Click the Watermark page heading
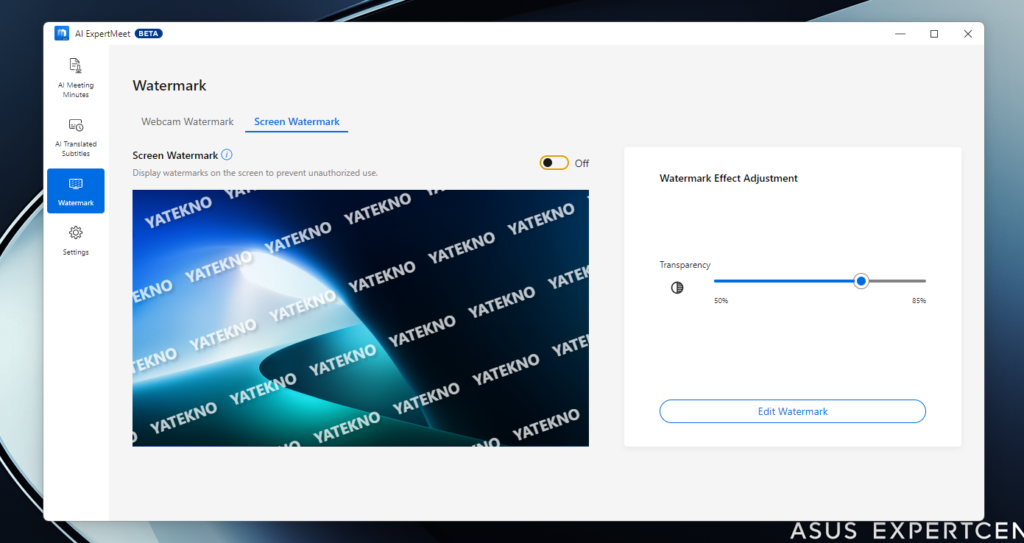Screen dimensions: 1024x543 (x=169, y=86)
